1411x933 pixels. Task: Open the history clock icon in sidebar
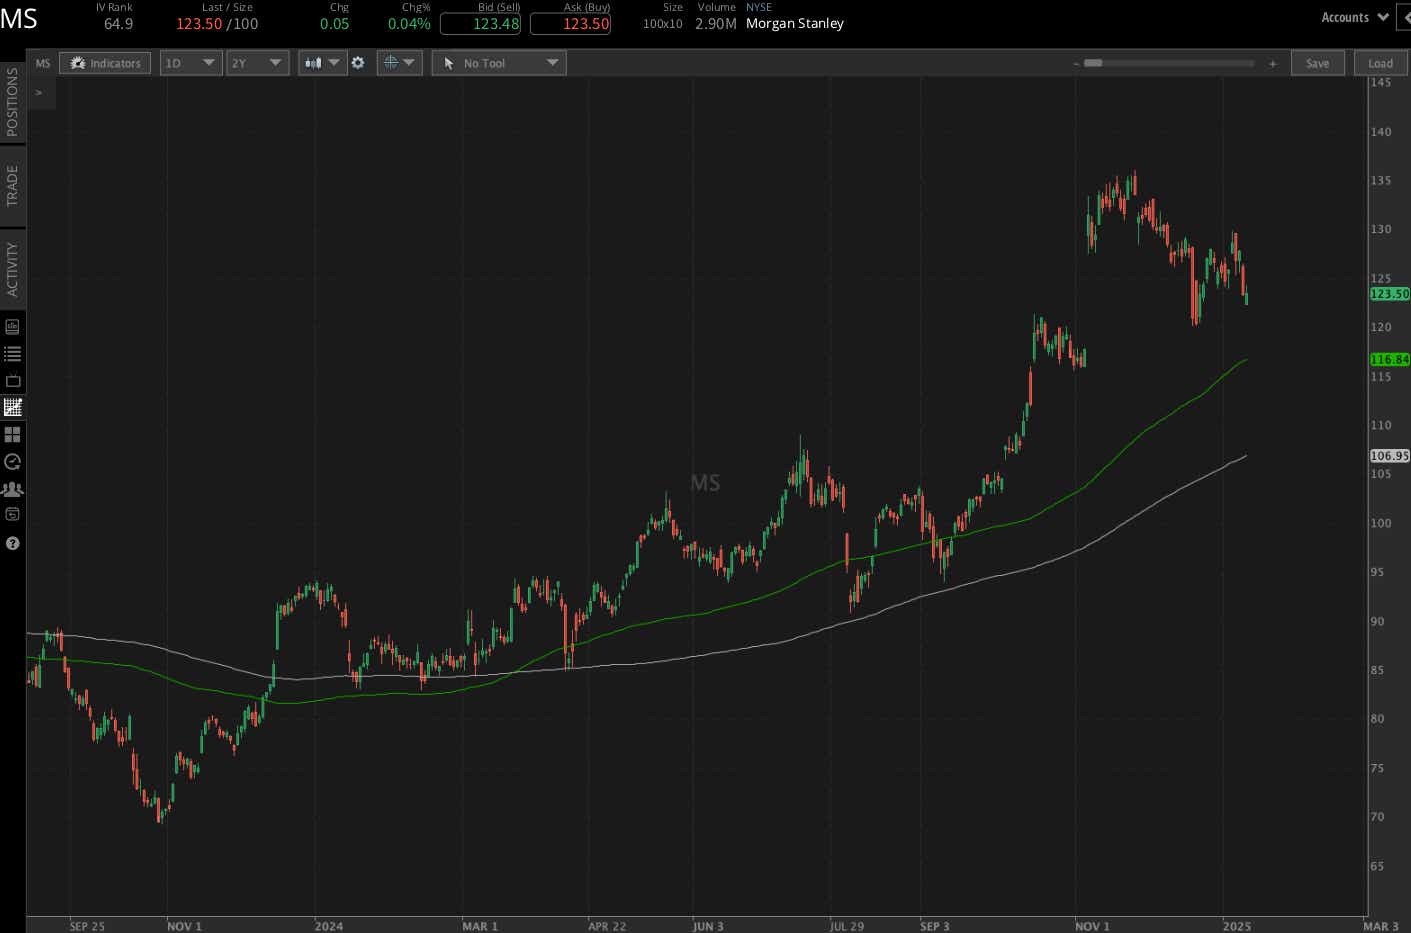(x=13, y=462)
